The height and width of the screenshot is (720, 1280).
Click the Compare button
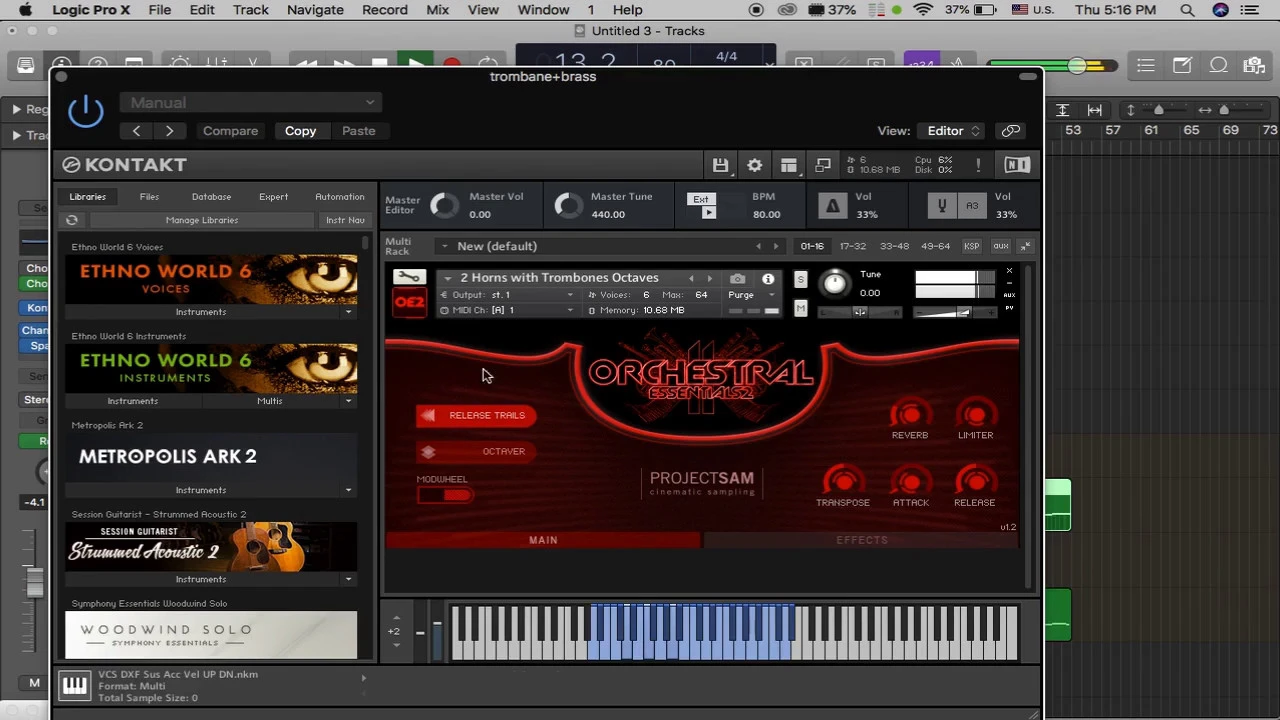(x=230, y=131)
